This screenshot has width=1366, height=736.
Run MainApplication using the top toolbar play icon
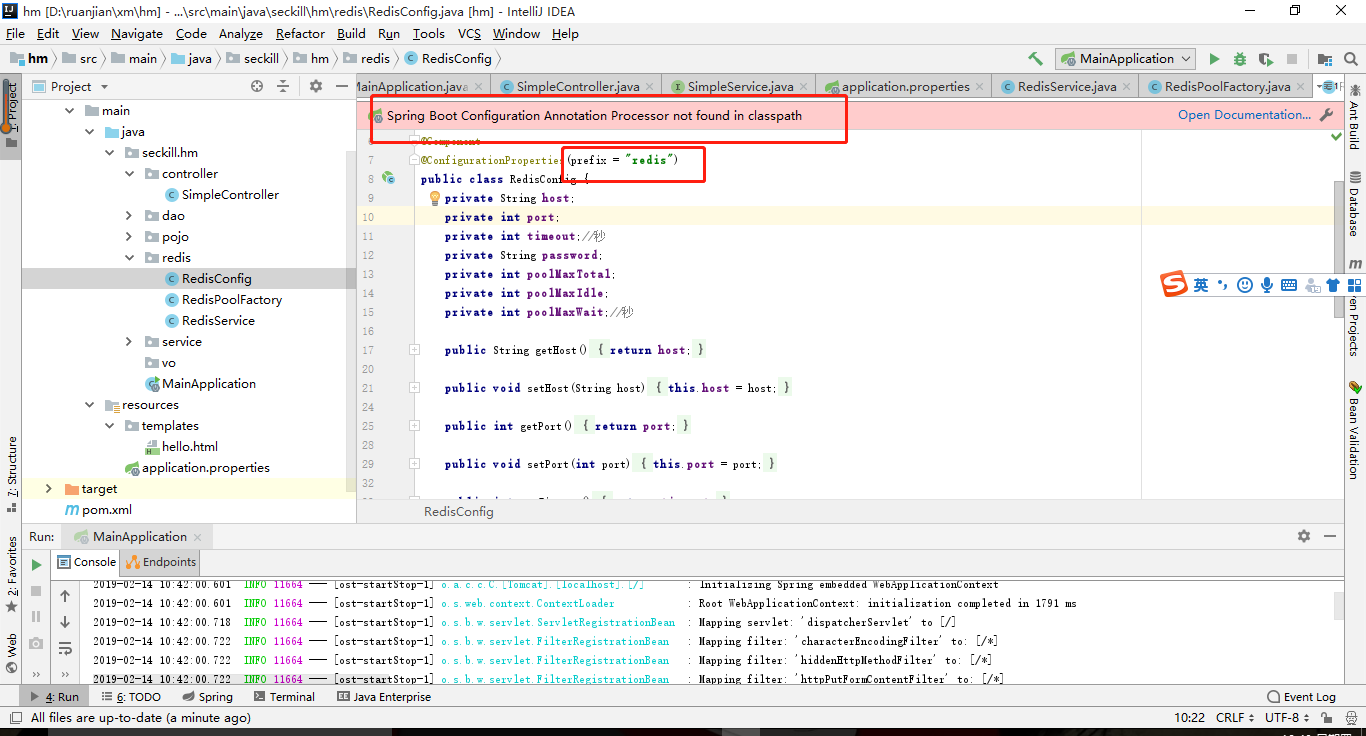pos(1214,59)
